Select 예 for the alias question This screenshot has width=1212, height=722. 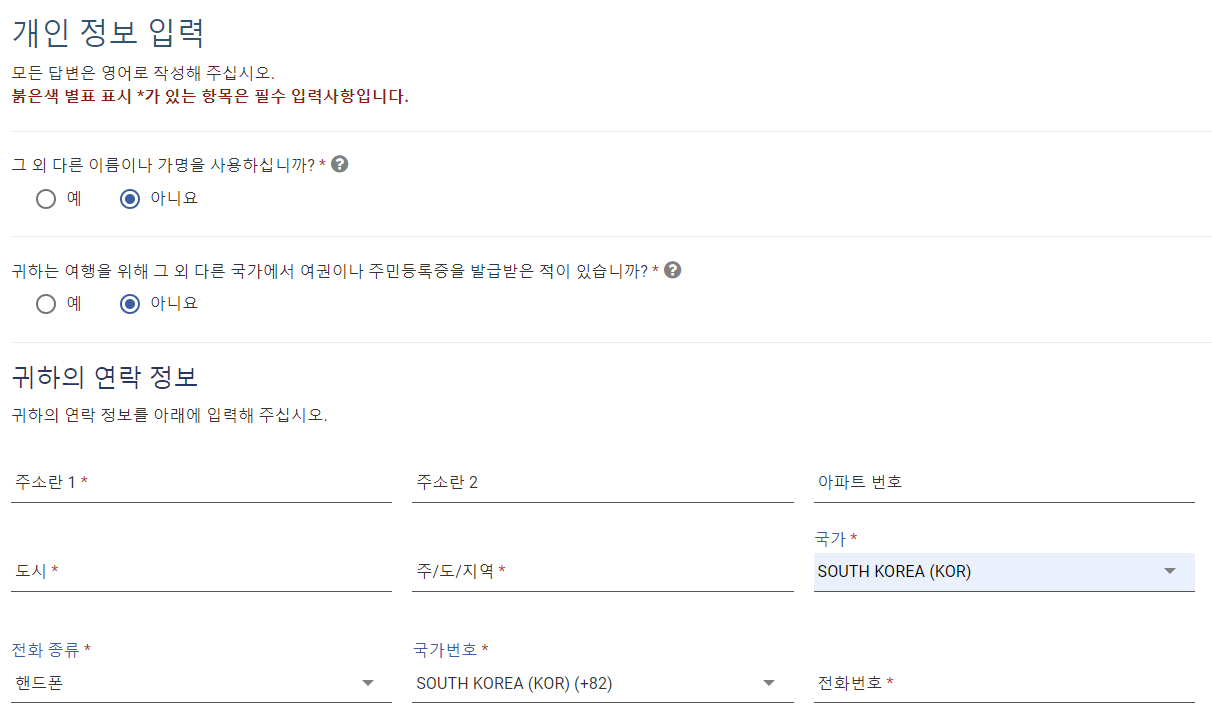click(x=46, y=199)
